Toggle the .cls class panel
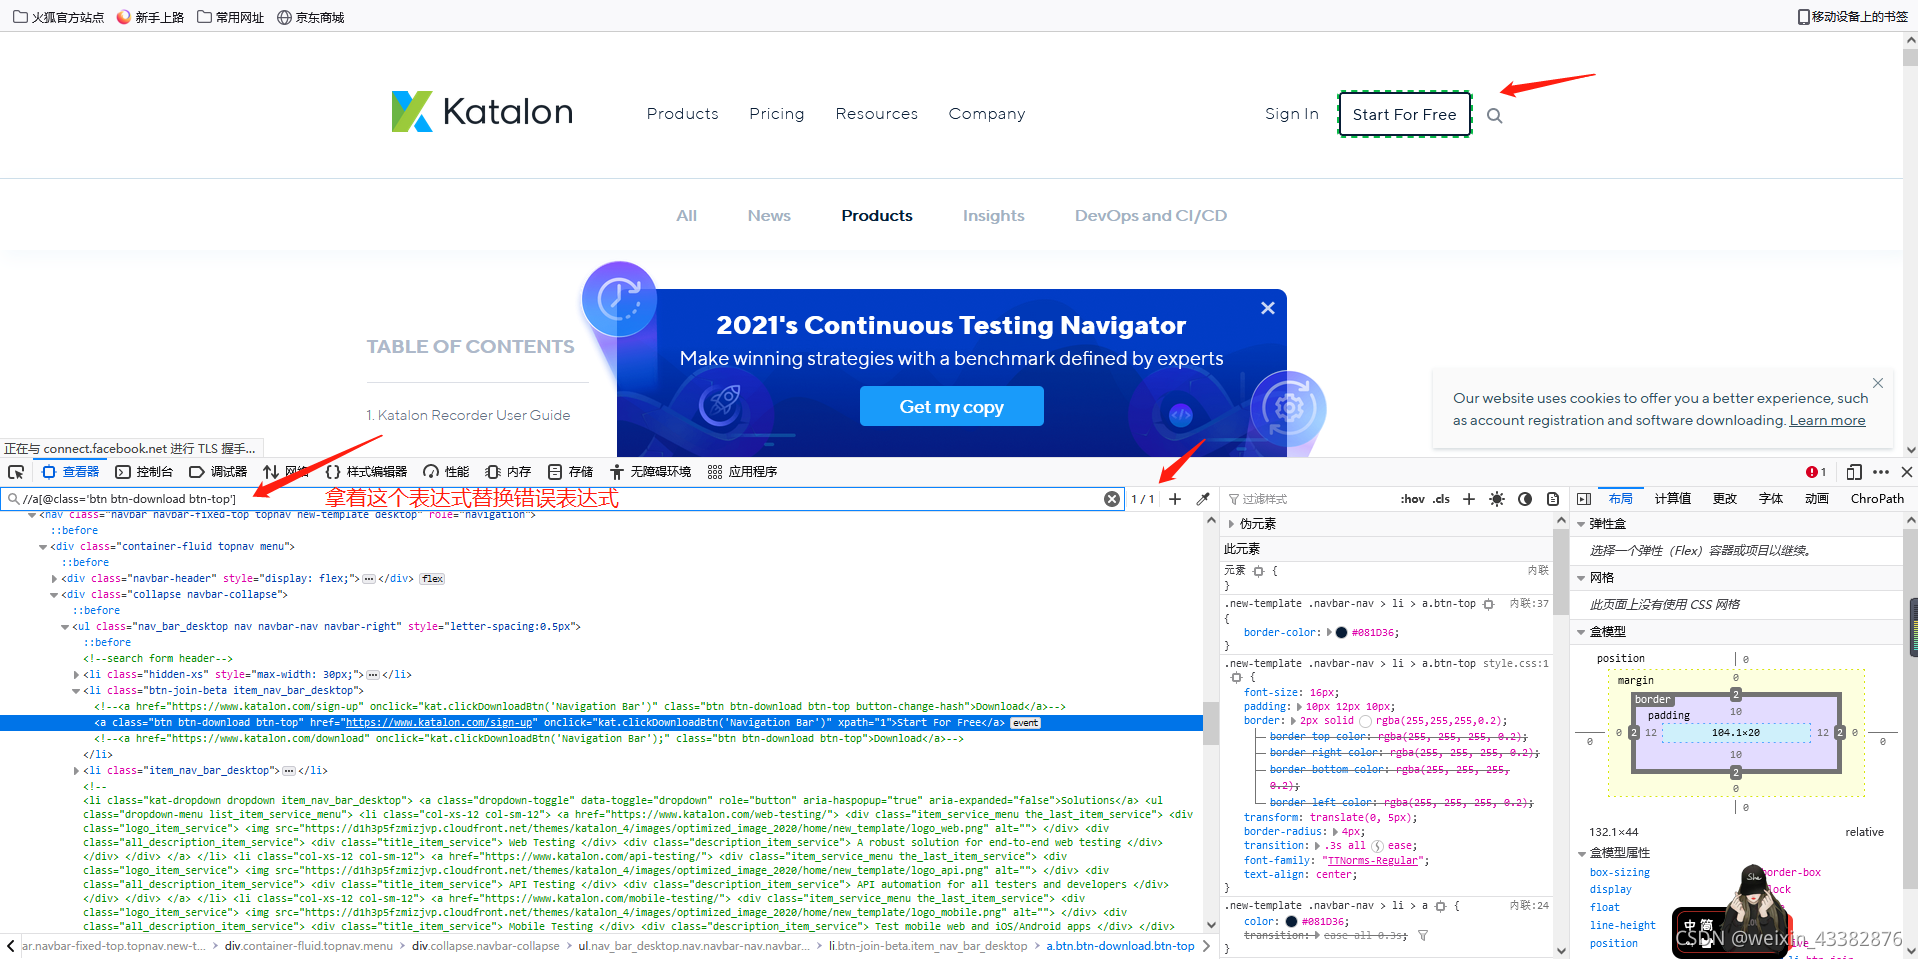 pos(1441,499)
